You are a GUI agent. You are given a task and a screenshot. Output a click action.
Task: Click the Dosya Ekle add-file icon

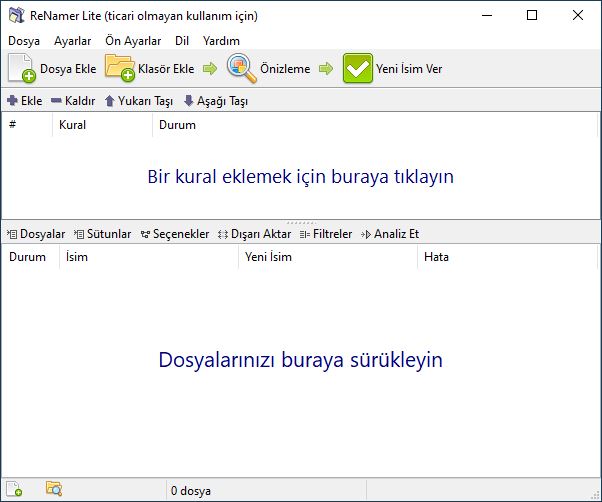pyautogui.click(x=22, y=68)
